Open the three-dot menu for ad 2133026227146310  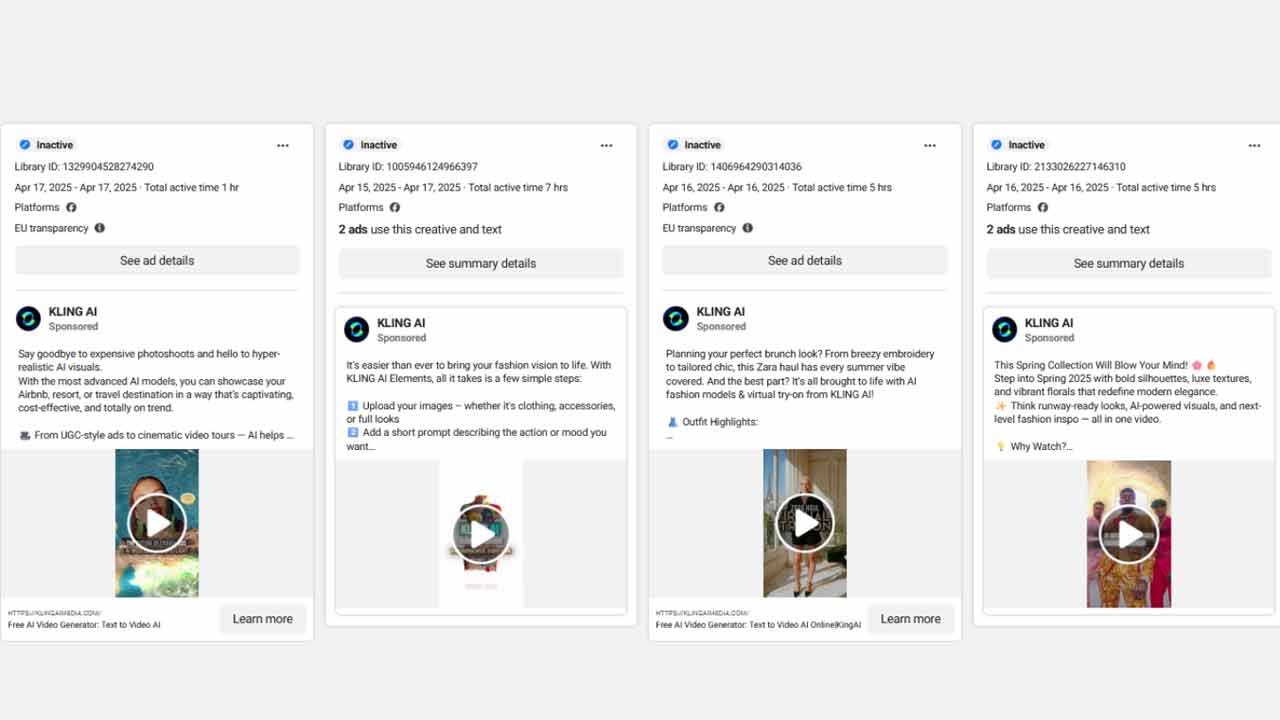[1255, 146]
